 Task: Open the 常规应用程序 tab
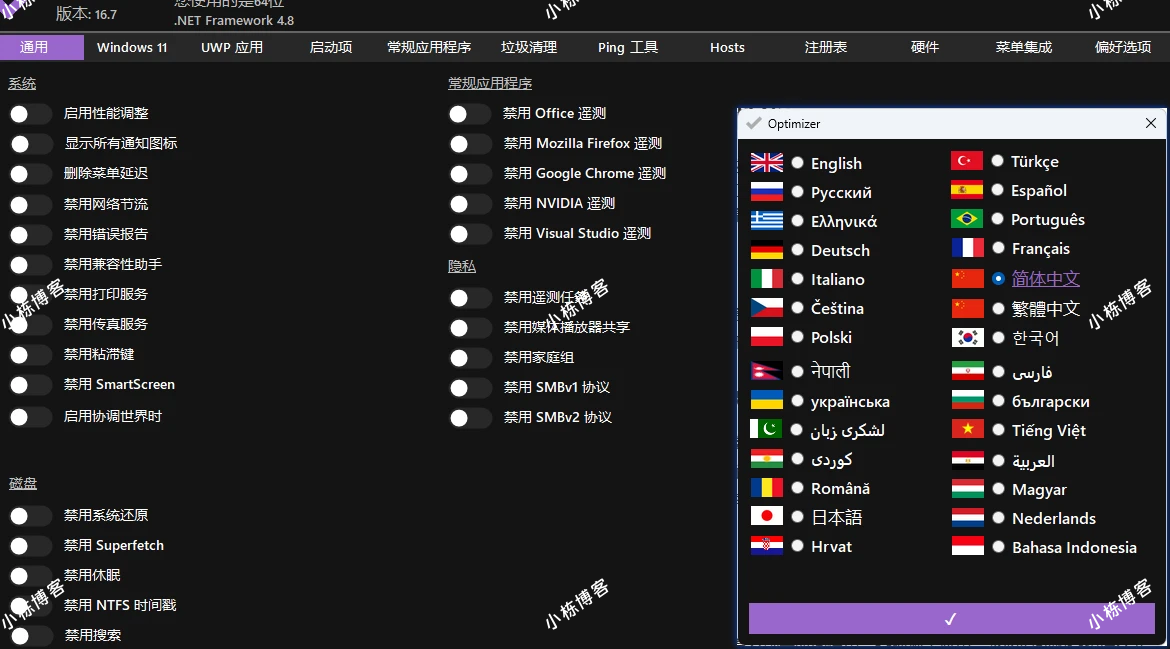click(429, 47)
